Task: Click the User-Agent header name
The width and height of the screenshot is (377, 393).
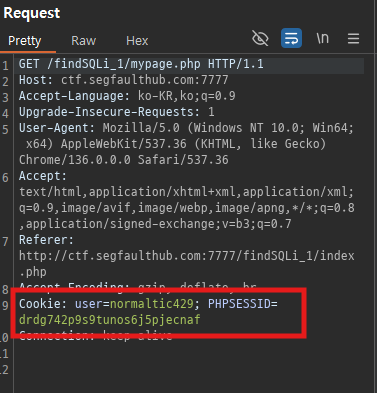Action: click(x=55, y=128)
